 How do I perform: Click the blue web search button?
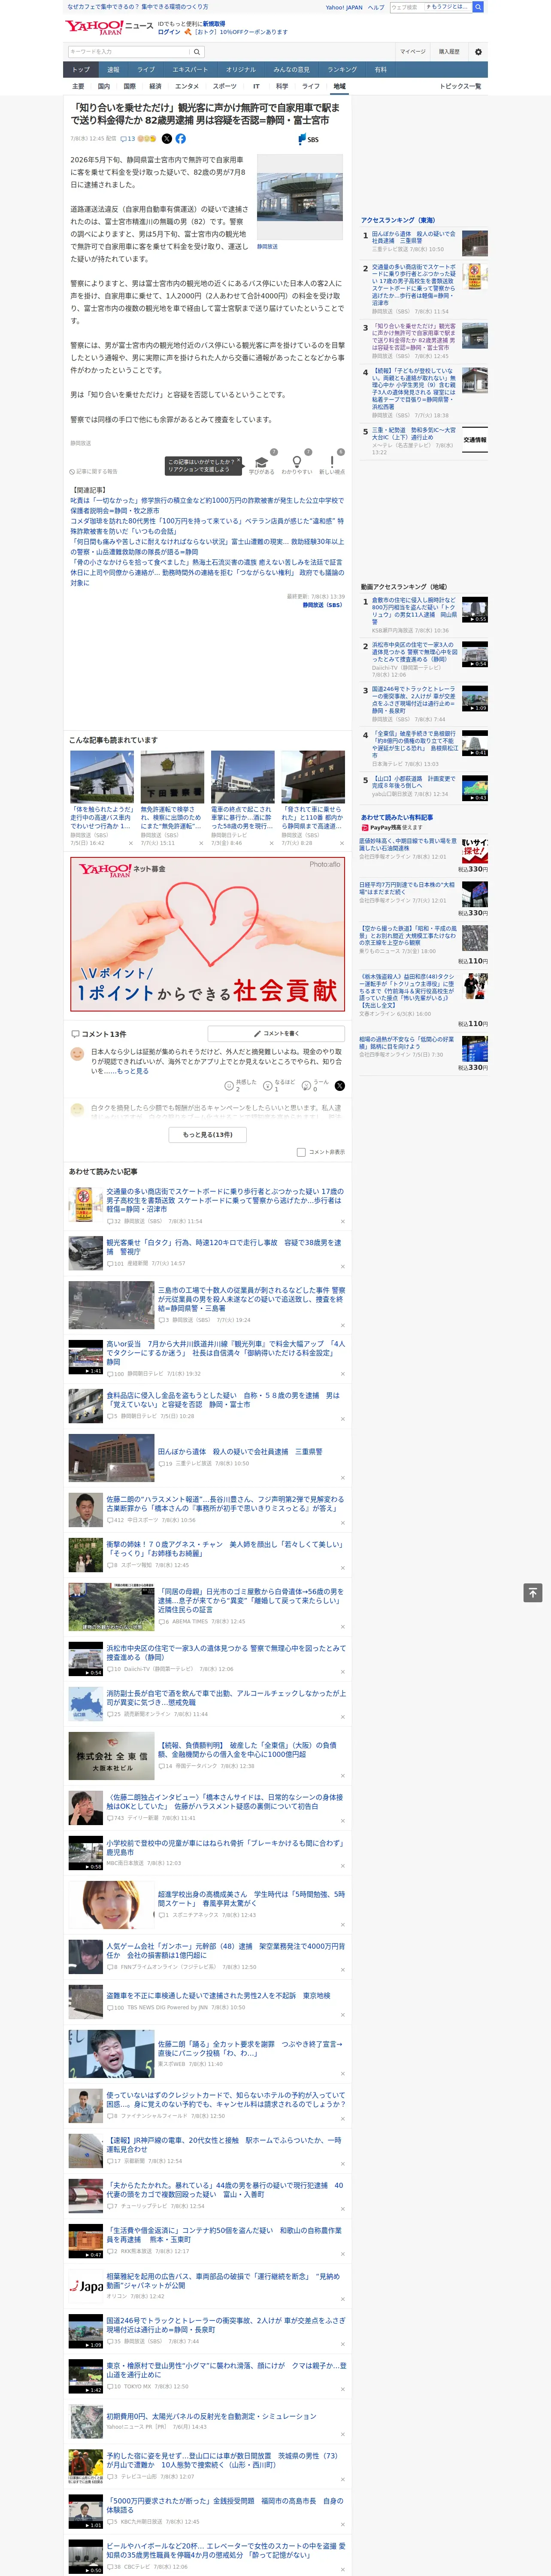tap(478, 7)
